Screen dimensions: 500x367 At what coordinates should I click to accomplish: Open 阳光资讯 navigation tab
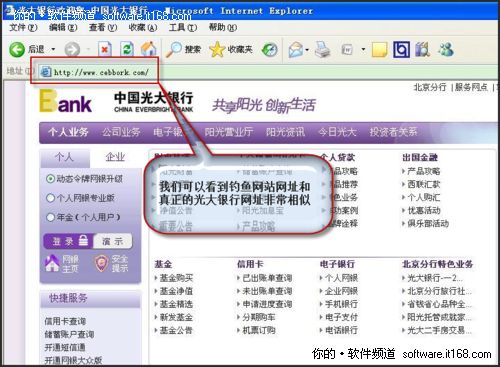point(285,132)
